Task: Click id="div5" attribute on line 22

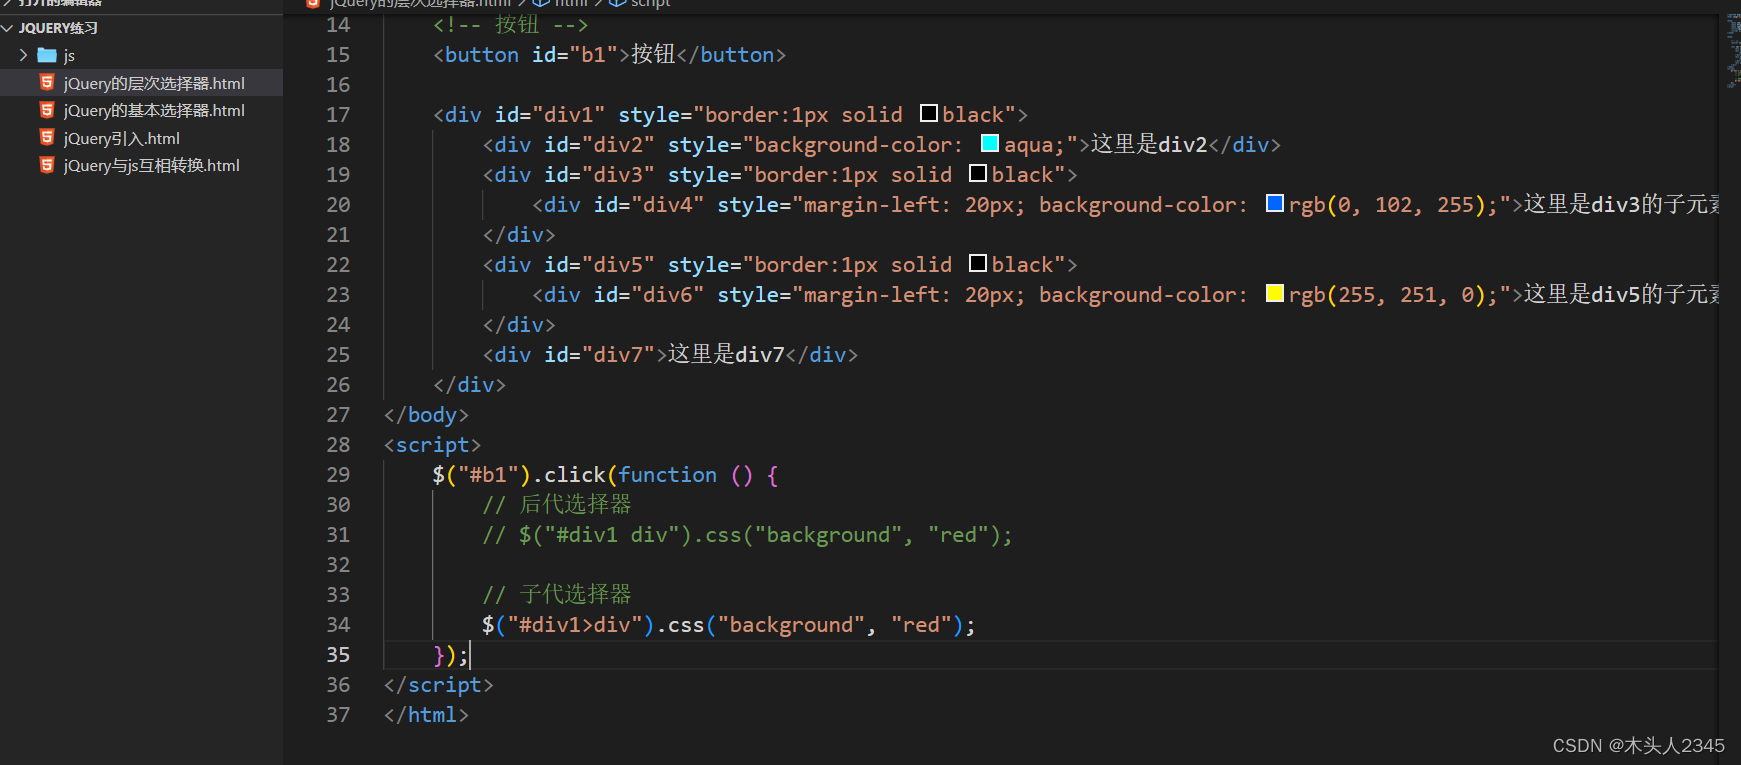Action: (600, 265)
